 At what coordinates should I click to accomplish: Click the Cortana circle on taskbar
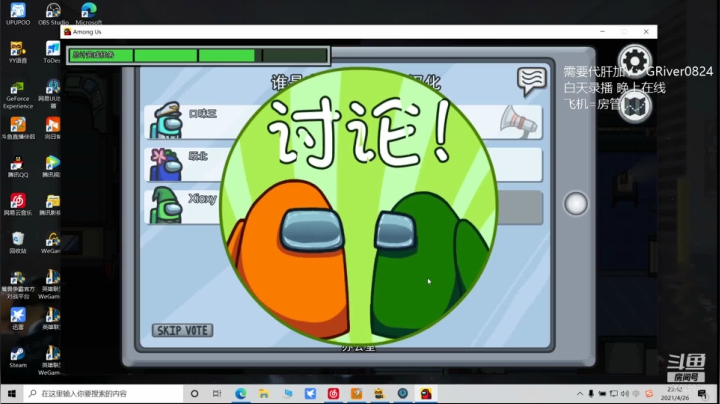[194, 394]
